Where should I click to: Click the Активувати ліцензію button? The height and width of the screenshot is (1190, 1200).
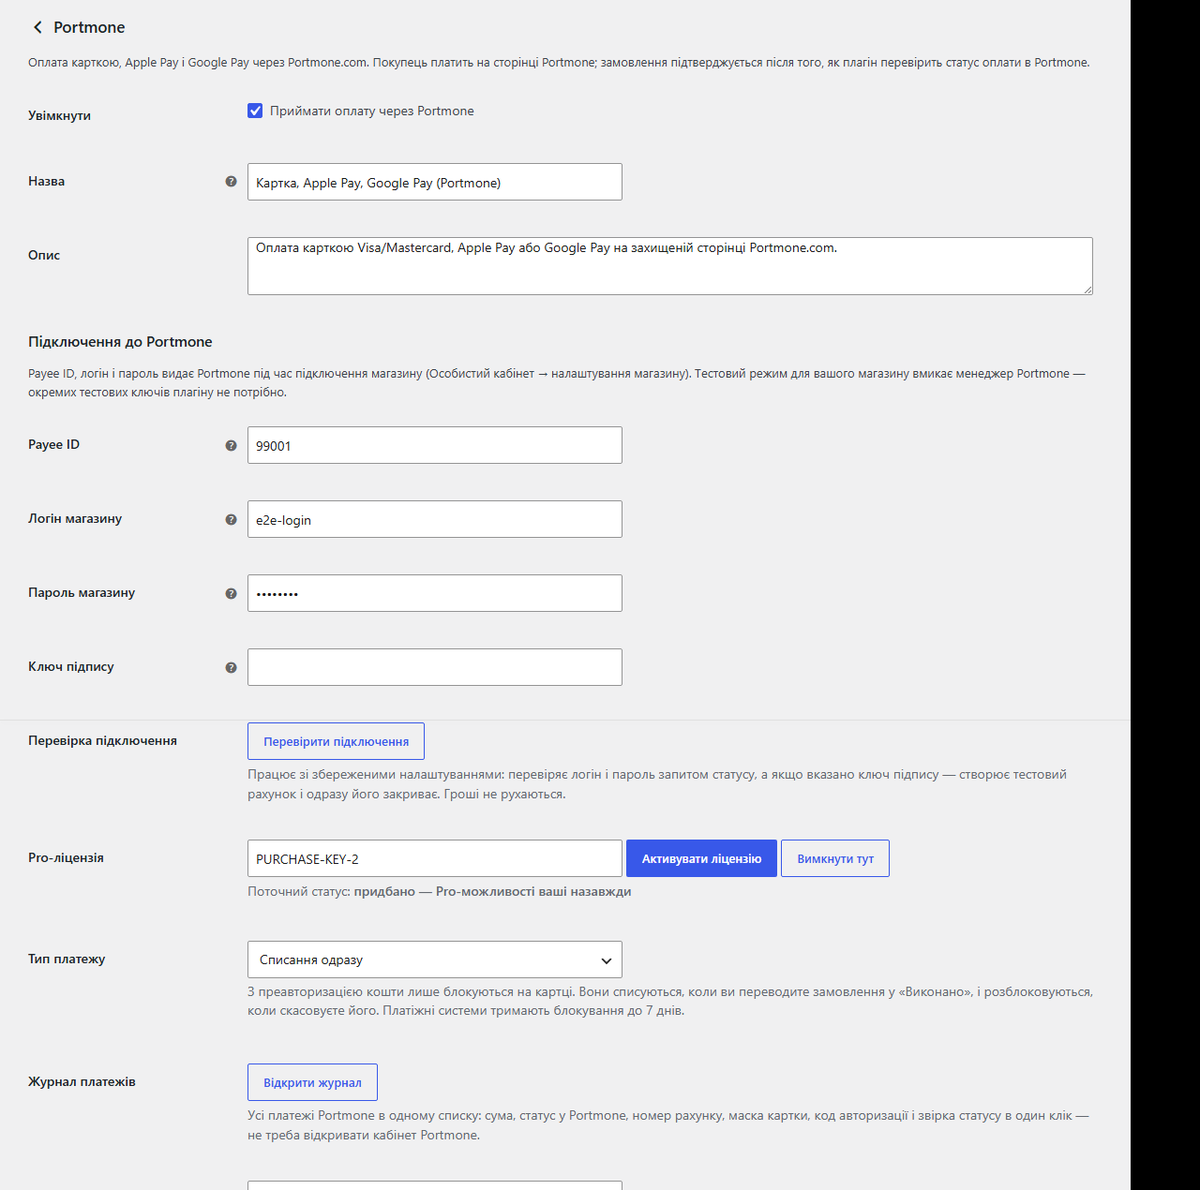(701, 858)
